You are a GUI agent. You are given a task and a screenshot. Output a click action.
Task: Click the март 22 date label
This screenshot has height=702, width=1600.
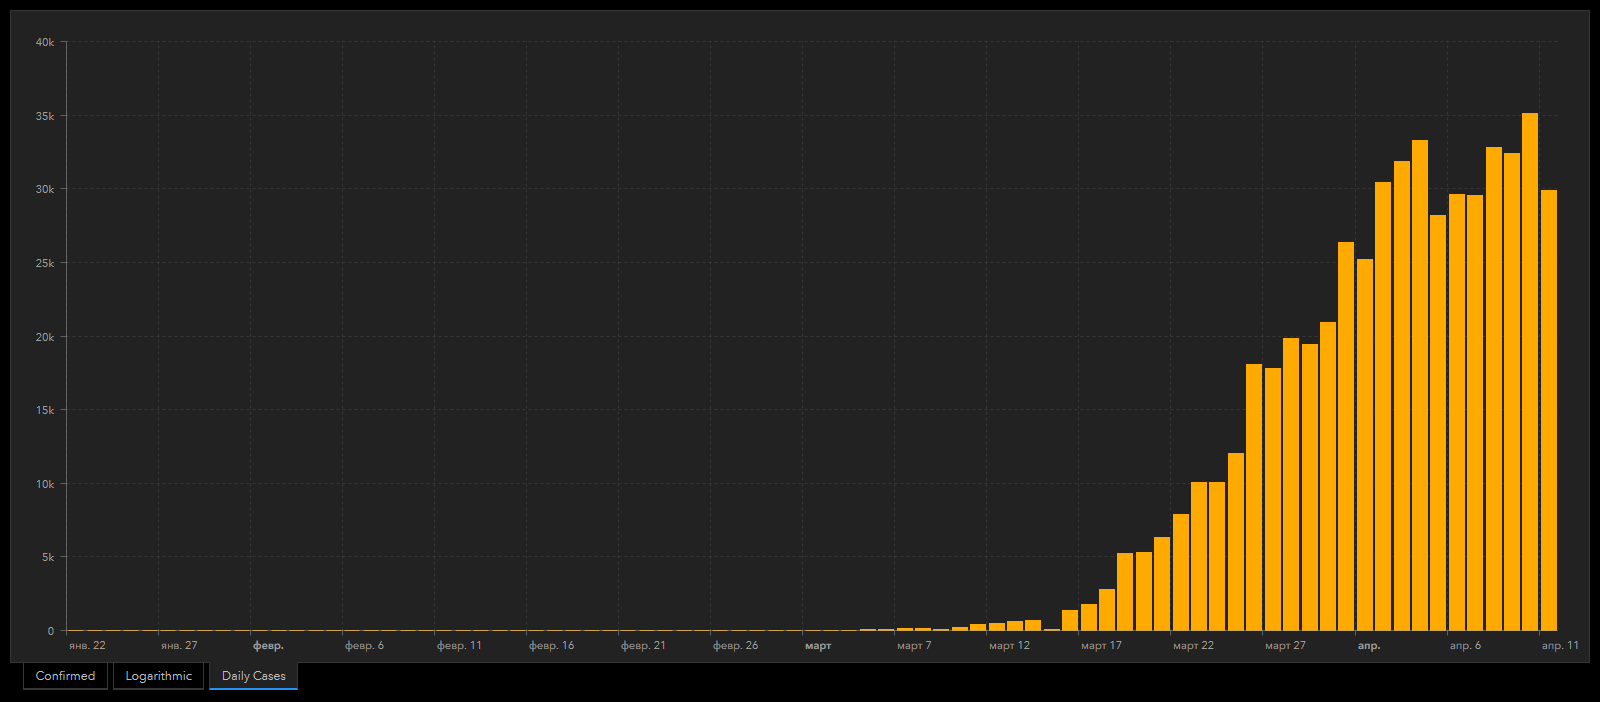pos(1193,646)
